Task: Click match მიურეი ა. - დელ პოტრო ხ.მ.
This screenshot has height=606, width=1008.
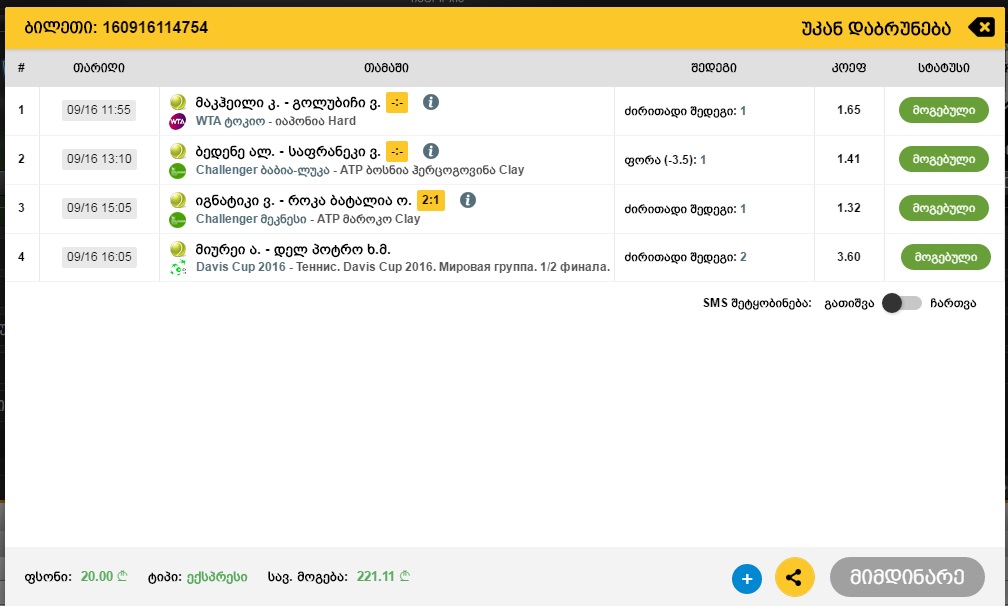Action: pos(292,249)
